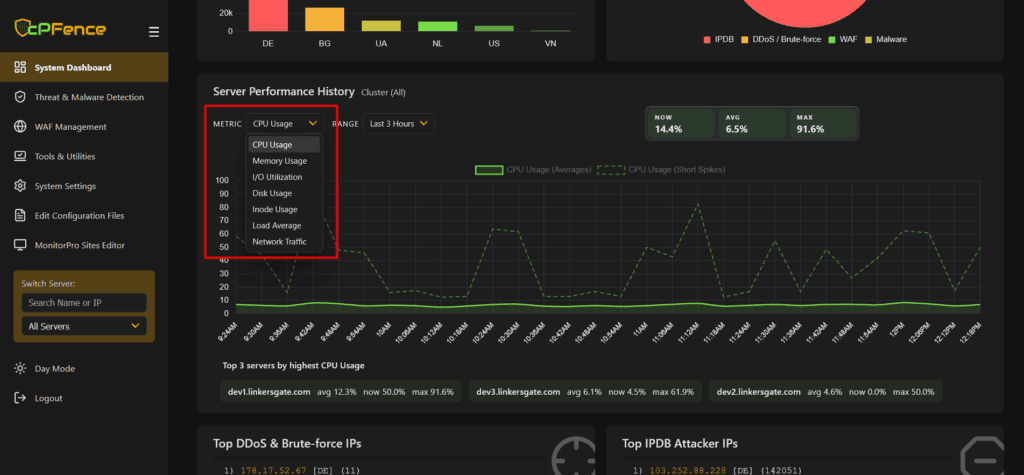
Task: Click the WAF Management globe icon
Action: (20, 127)
